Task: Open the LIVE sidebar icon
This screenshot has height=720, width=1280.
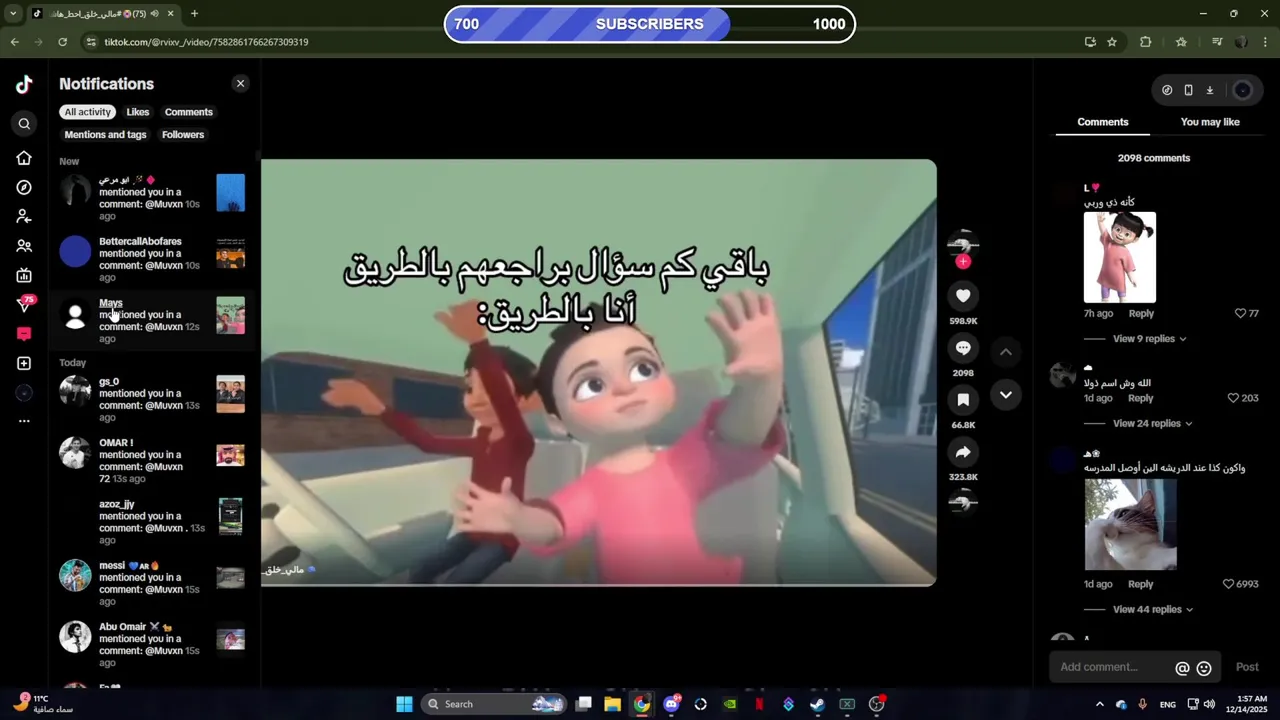Action: (x=24, y=275)
